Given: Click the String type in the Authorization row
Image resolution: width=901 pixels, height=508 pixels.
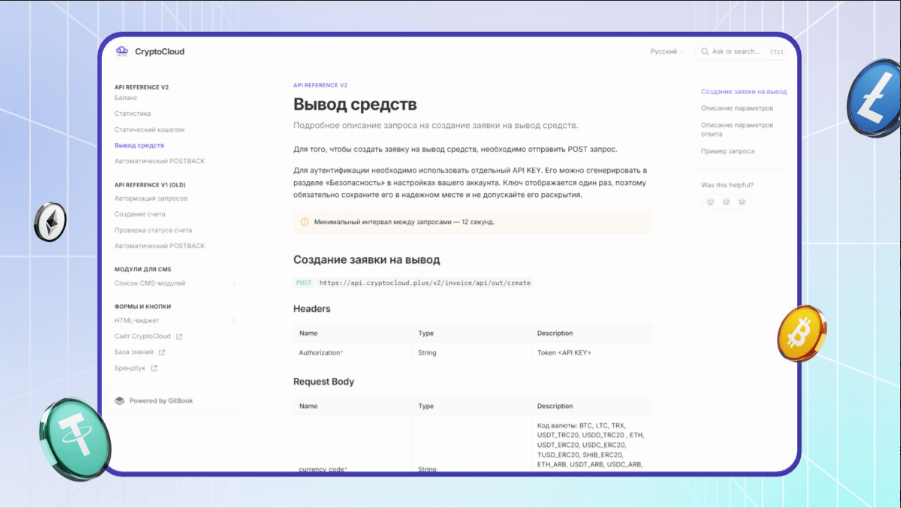Looking at the screenshot, I should tap(427, 353).
